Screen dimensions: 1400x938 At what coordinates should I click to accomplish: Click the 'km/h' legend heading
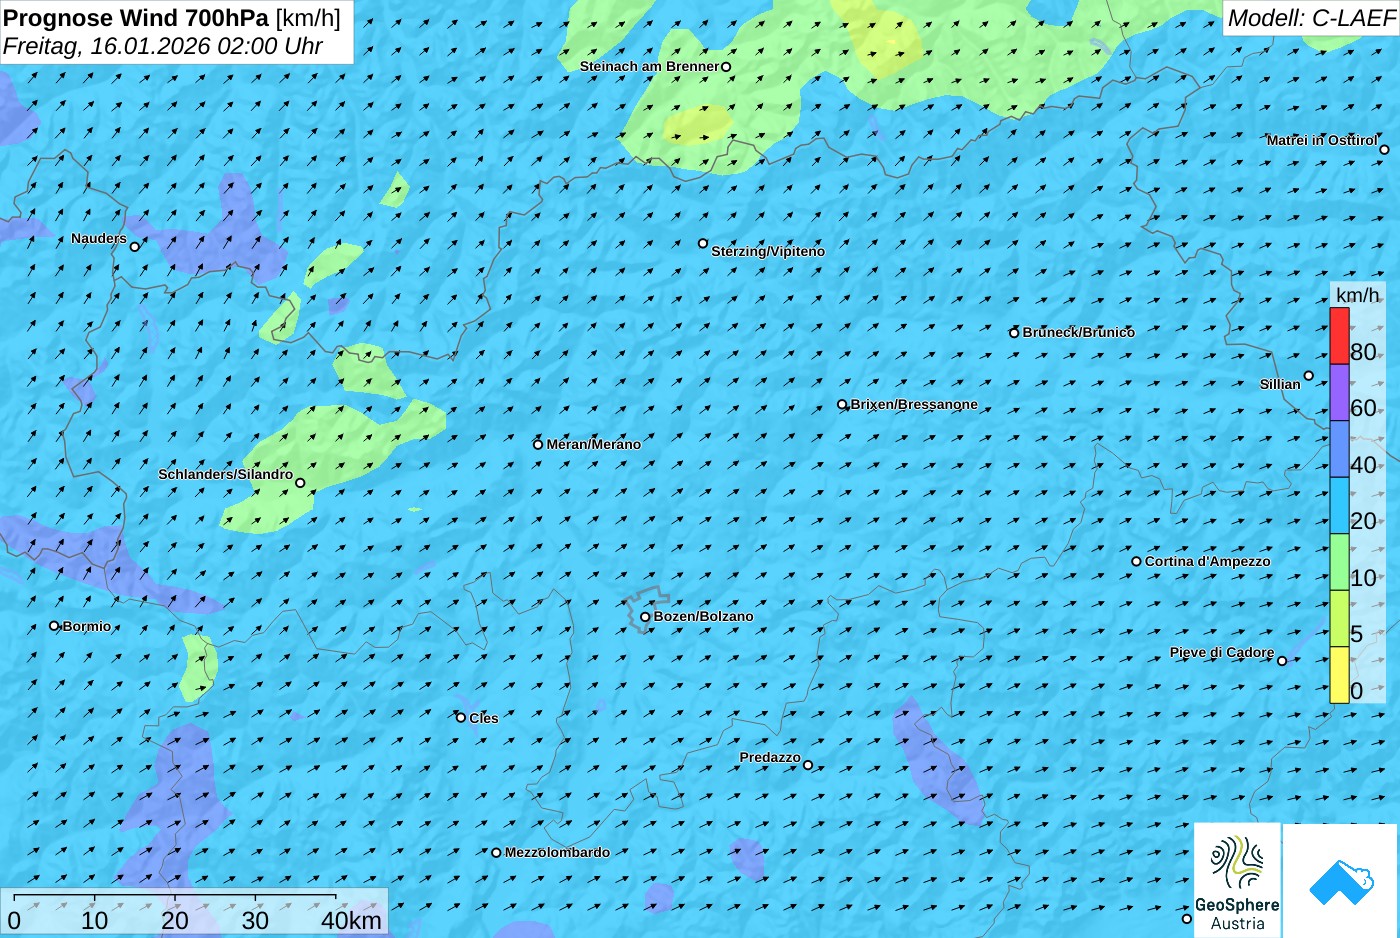pos(1358,295)
